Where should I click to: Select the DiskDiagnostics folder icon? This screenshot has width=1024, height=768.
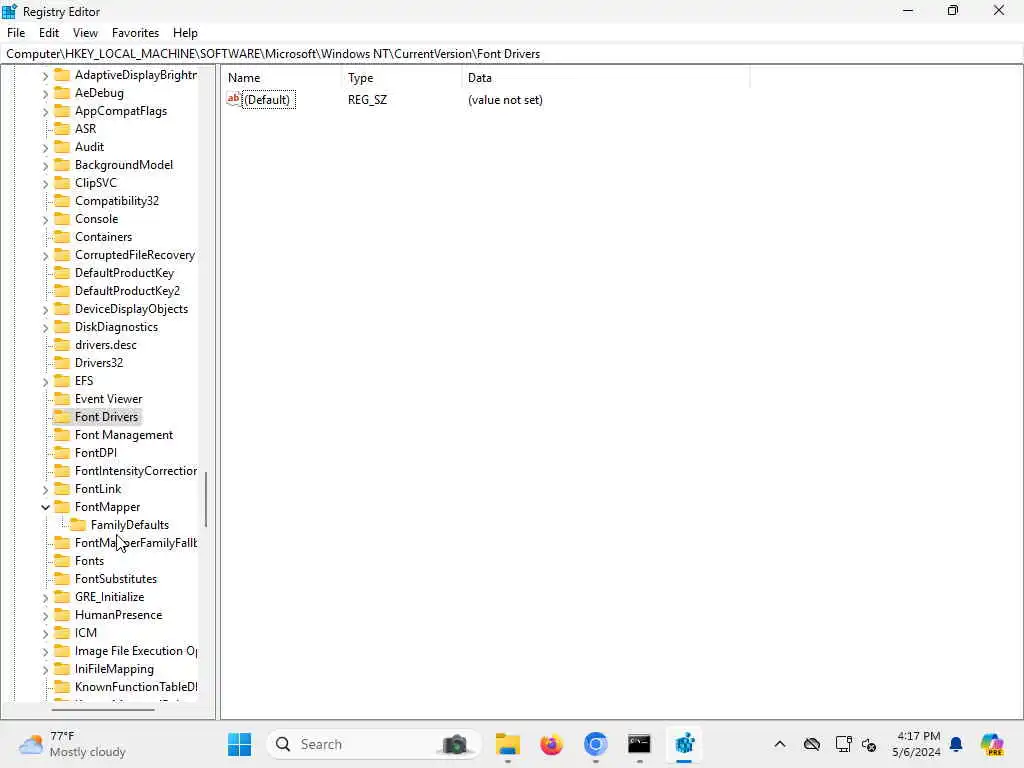(62, 327)
